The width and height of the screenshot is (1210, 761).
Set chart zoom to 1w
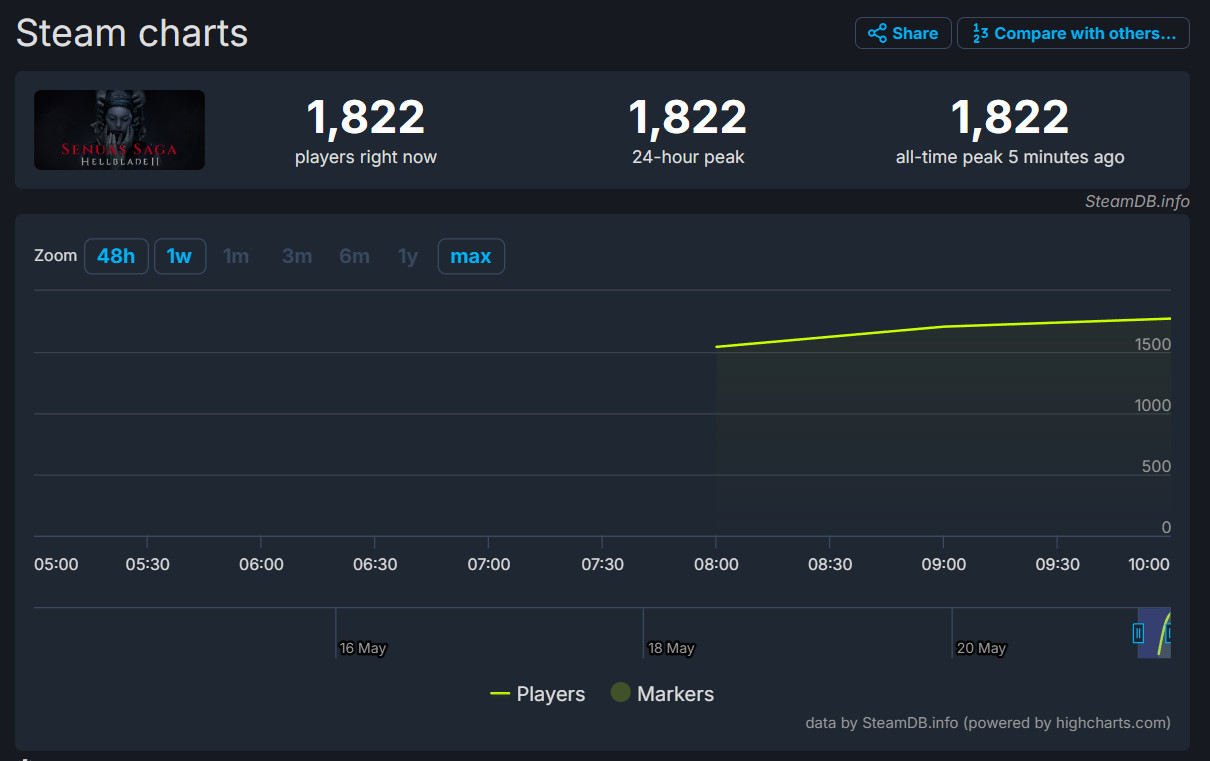click(180, 256)
